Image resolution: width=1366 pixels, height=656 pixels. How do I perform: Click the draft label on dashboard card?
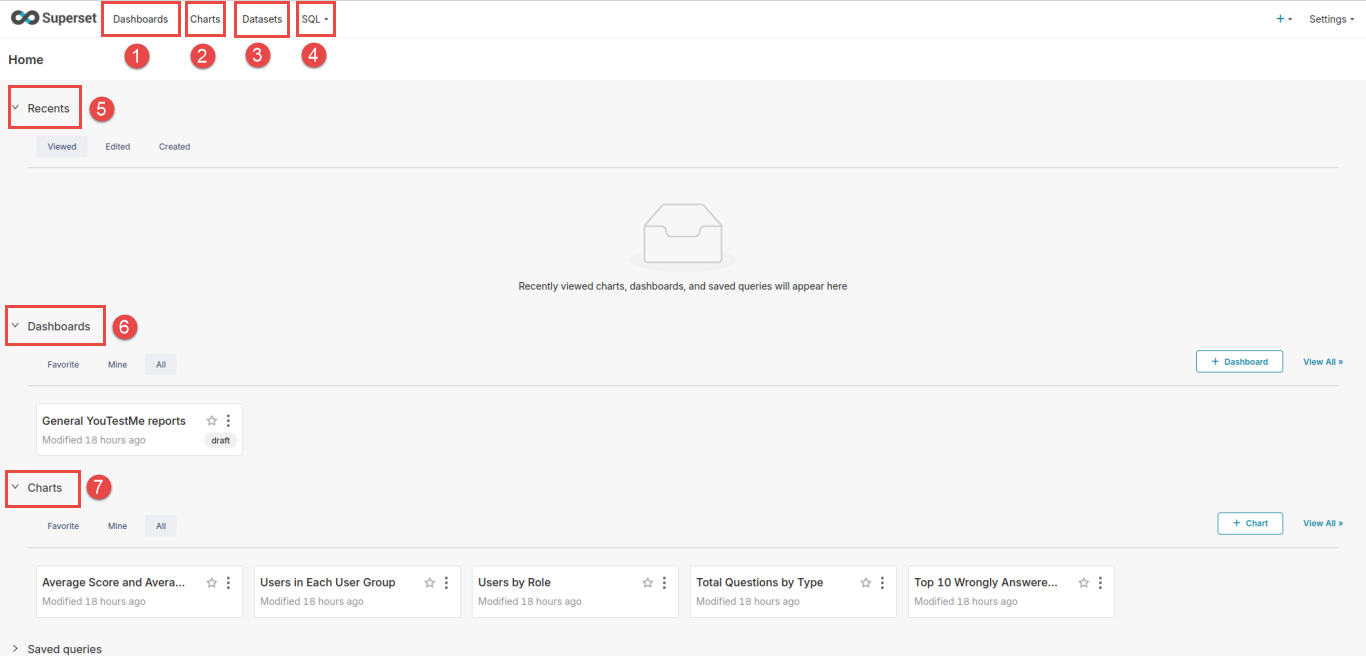(x=221, y=440)
